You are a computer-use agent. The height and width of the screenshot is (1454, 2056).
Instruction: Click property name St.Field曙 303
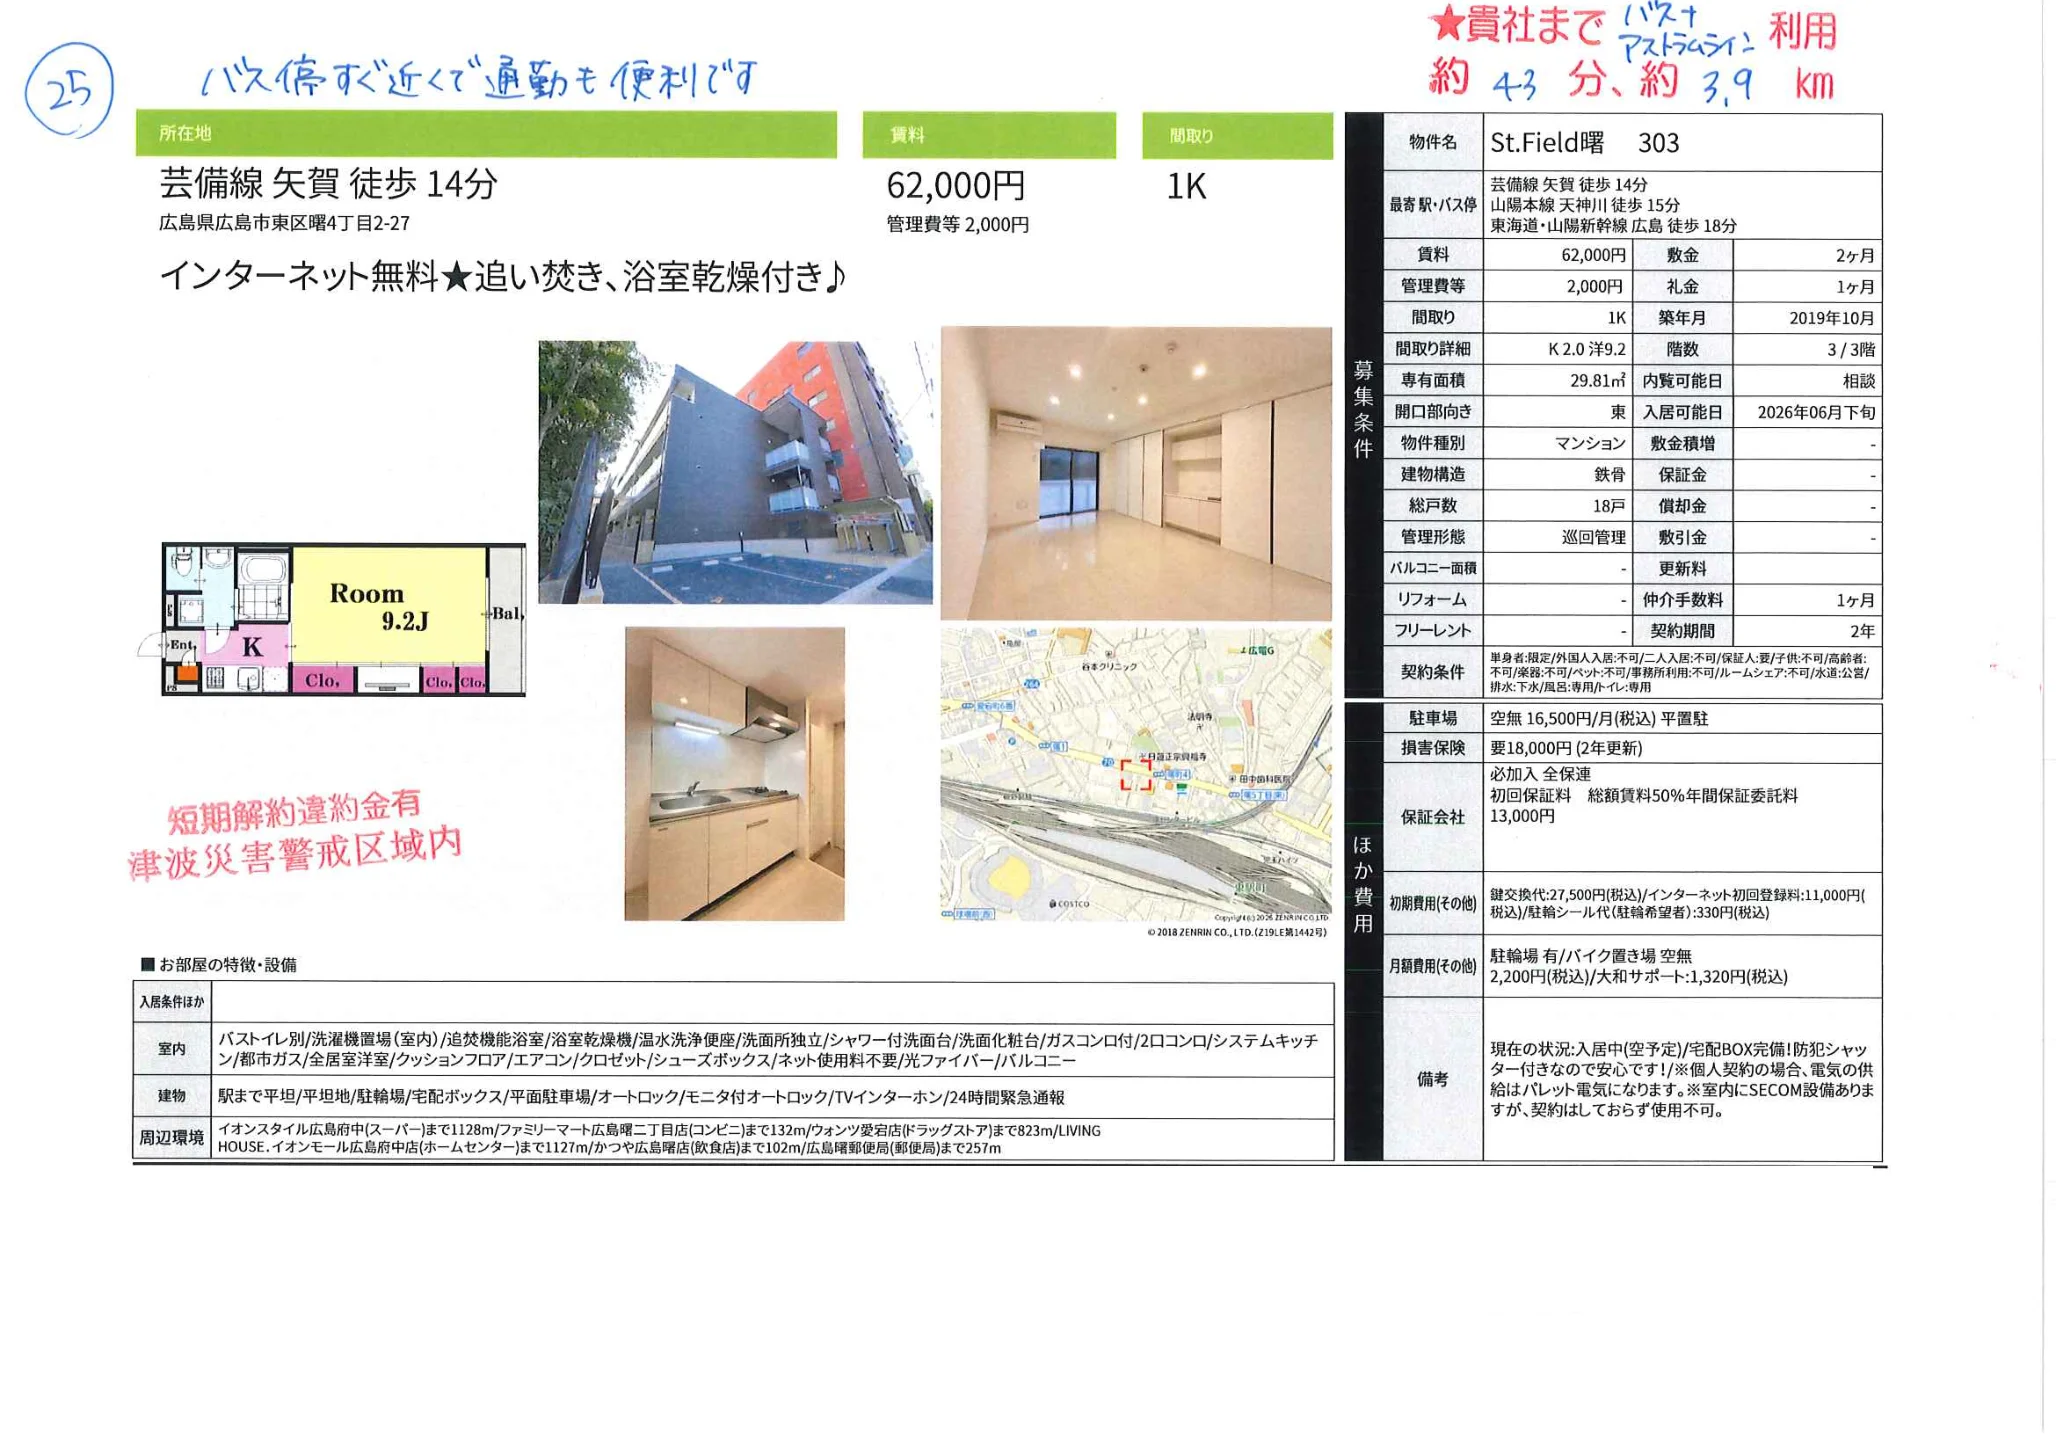click(x=1584, y=143)
